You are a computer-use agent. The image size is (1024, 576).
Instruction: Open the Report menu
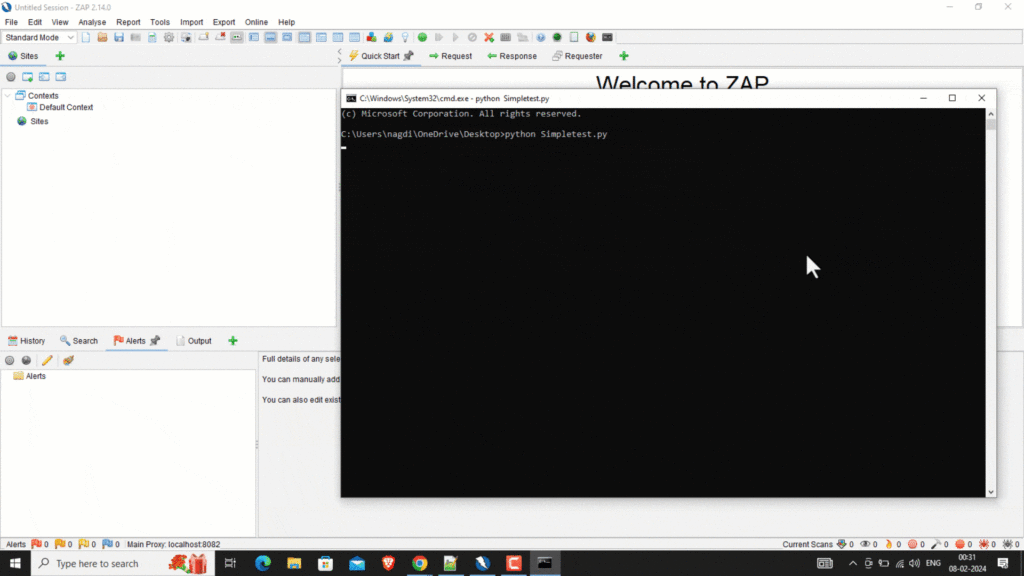(128, 22)
